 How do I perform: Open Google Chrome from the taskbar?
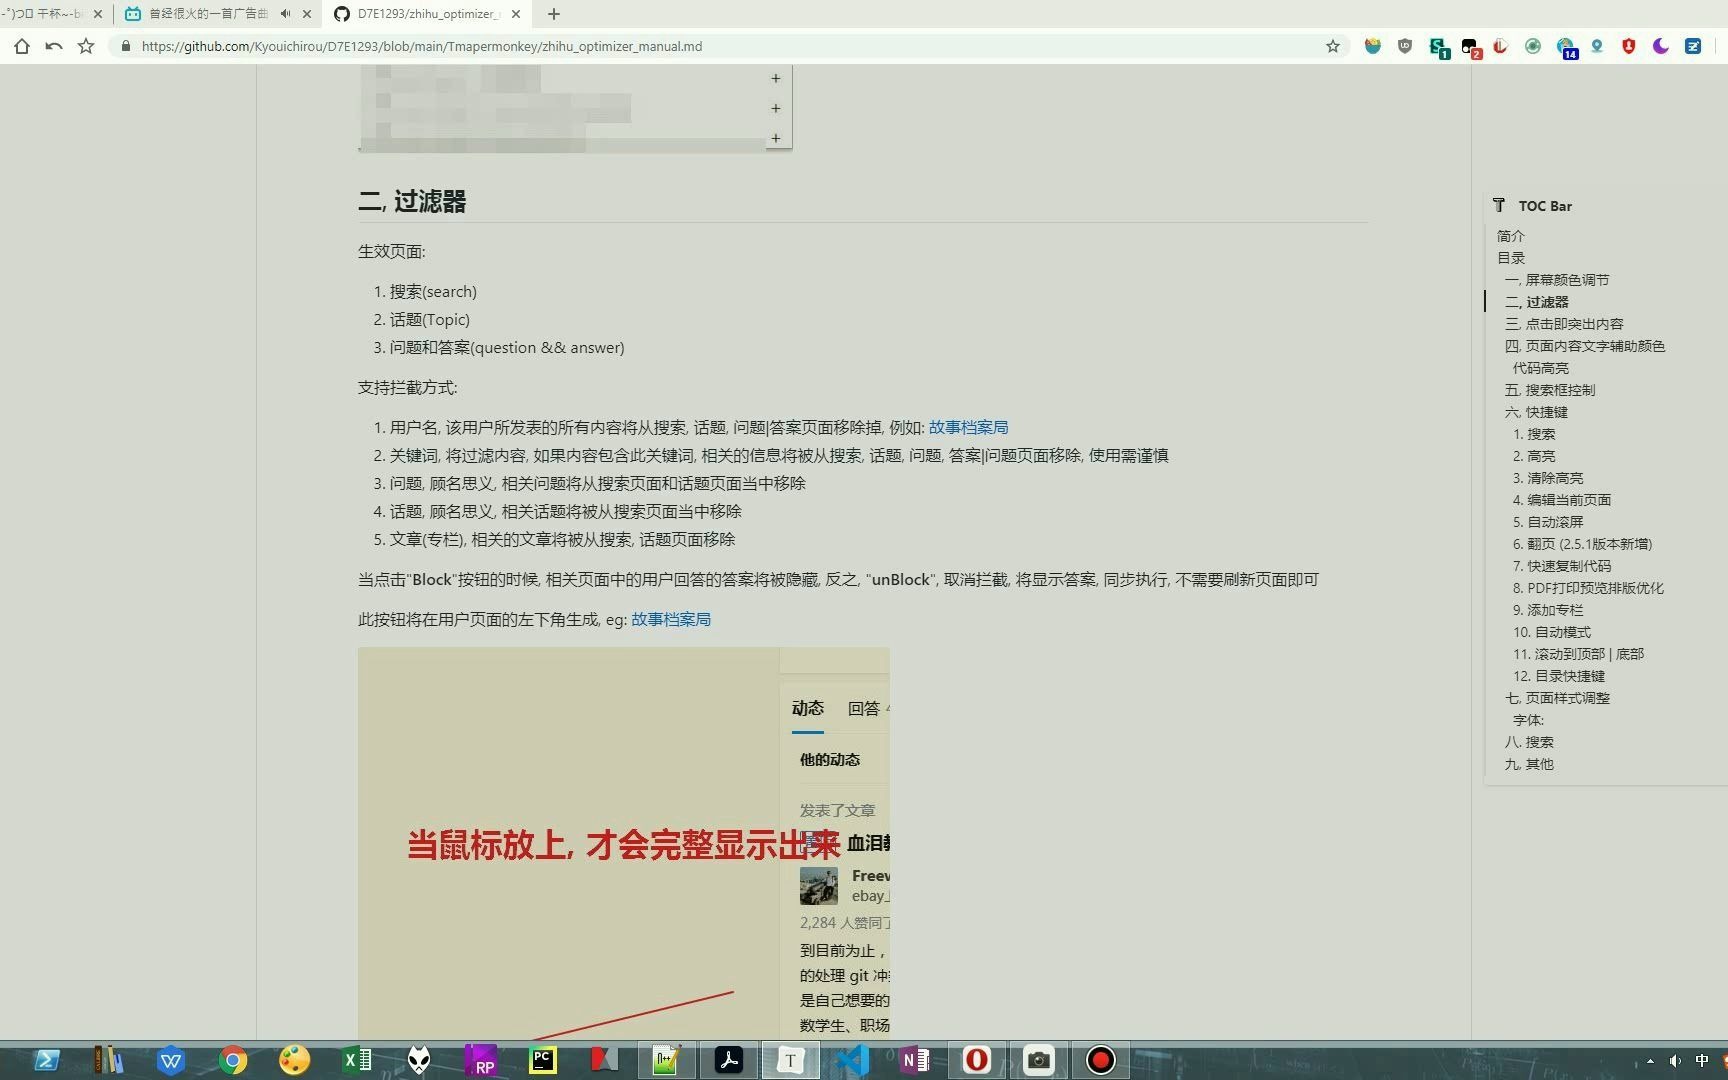(232, 1060)
